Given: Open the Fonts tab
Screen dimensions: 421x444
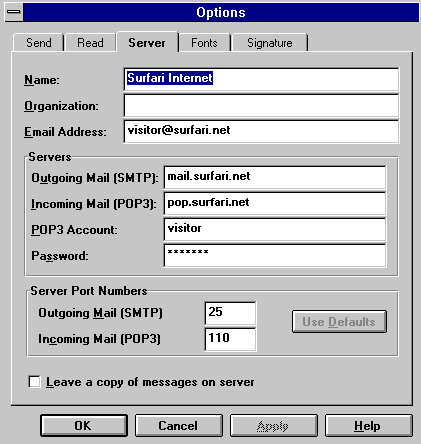Looking at the screenshot, I should [204, 43].
